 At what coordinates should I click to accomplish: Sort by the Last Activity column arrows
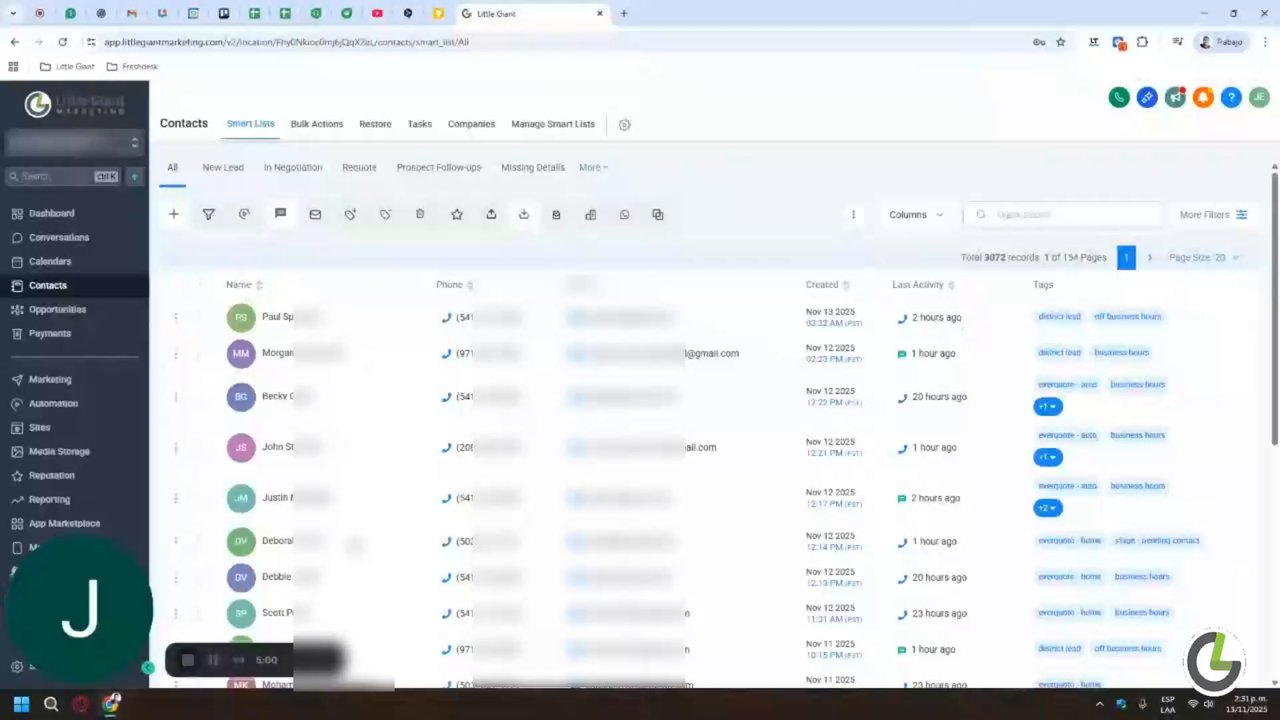951,285
